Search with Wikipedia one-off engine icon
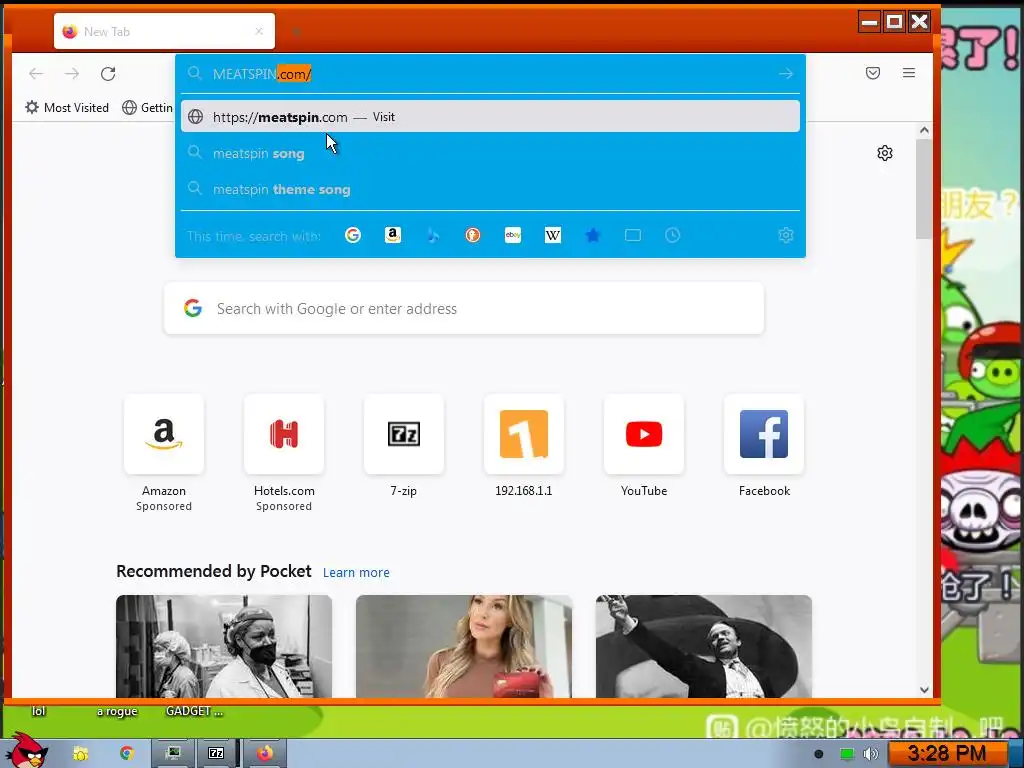Viewport: 1024px width, 768px height. (x=552, y=235)
